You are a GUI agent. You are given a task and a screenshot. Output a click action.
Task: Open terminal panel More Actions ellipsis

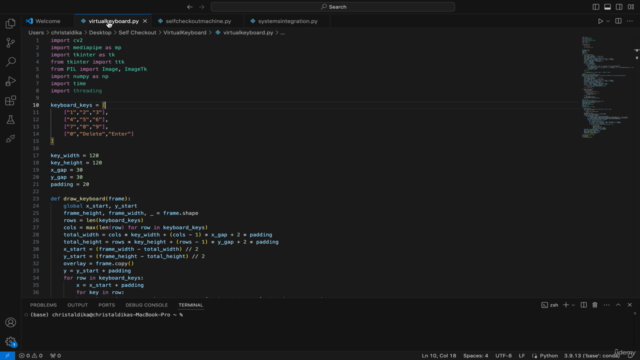click(x=607, y=305)
